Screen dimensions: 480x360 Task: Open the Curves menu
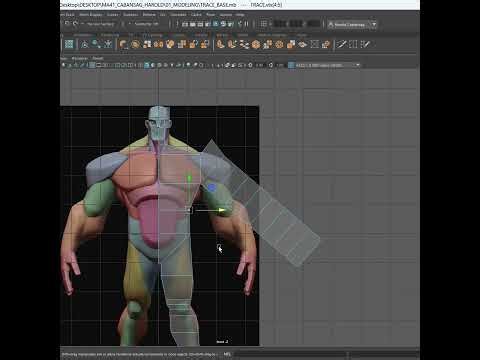coord(113,15)
